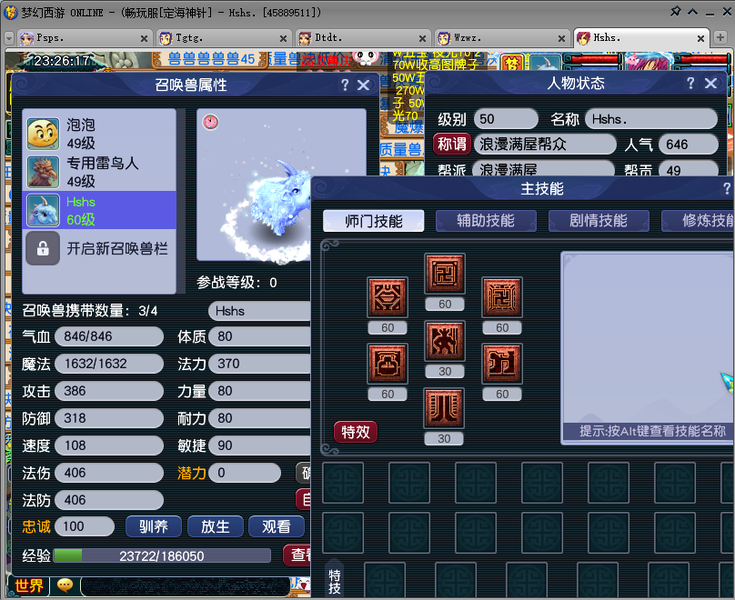The height and width of the screenshot is (600, 735).
Task: Click the top center skill icon level 60
Action: coord(444,274)
